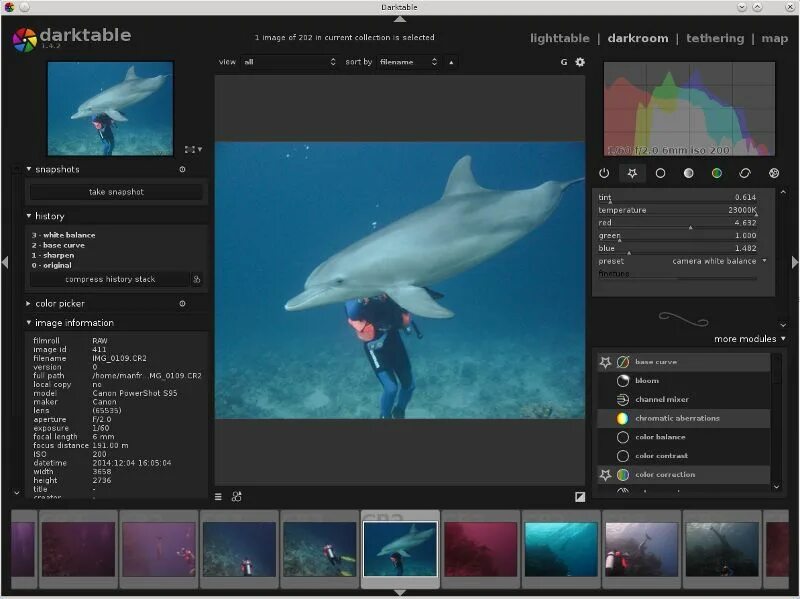Select base curve history entry
The image size is (800, 599).
coord(58,245)
